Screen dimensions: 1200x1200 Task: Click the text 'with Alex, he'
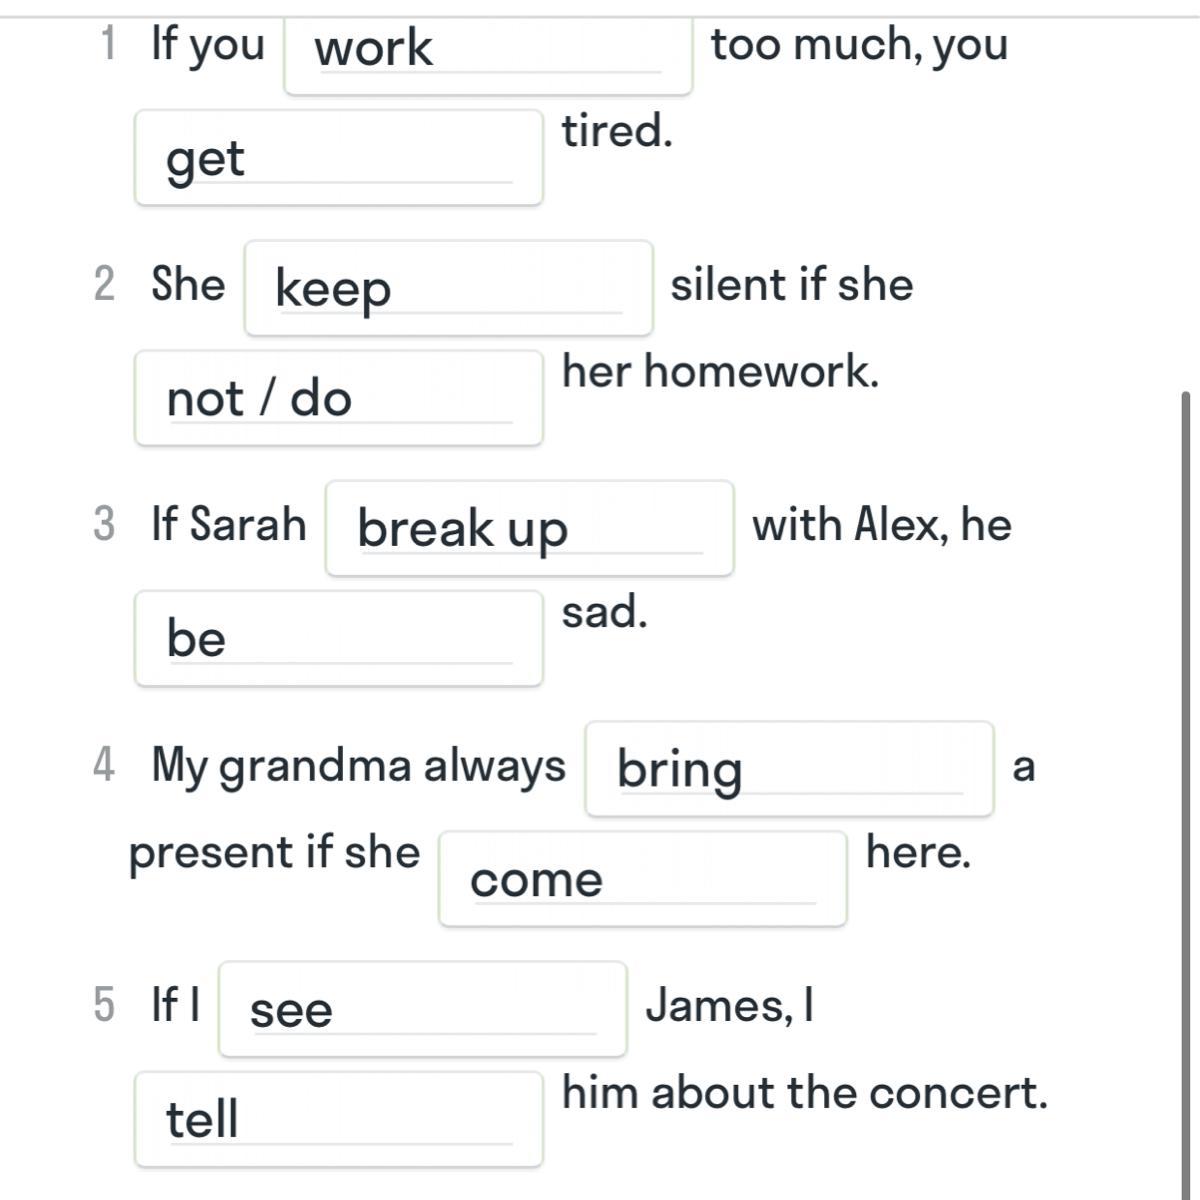point(882,525)
